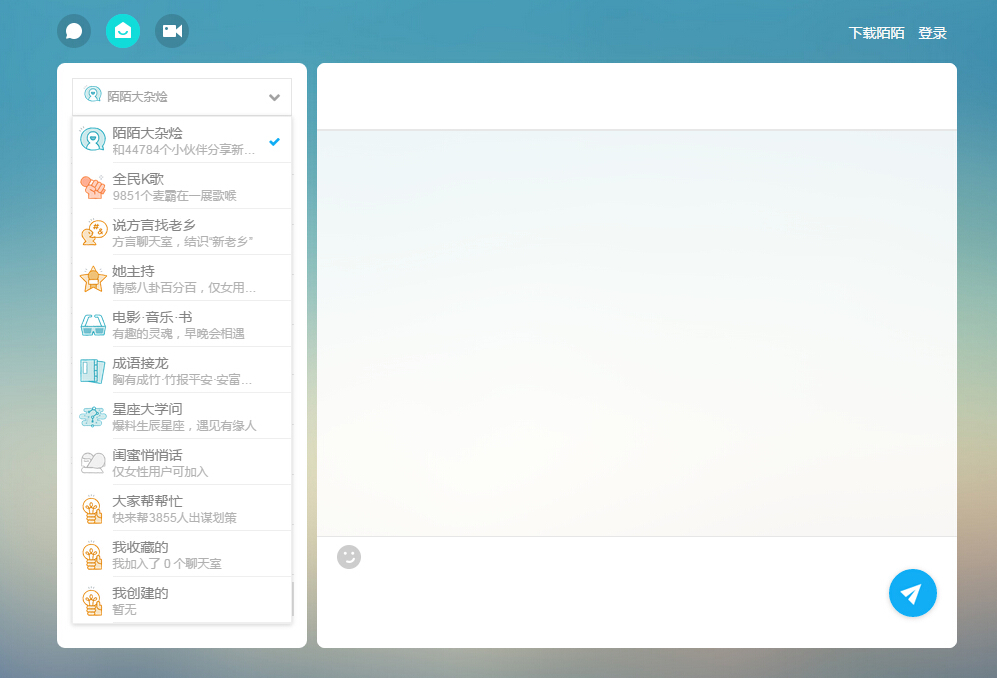997x678 pixels.
Task: Click the checkmark beside 陌陌大杂烩
Action: click(275, 141)
